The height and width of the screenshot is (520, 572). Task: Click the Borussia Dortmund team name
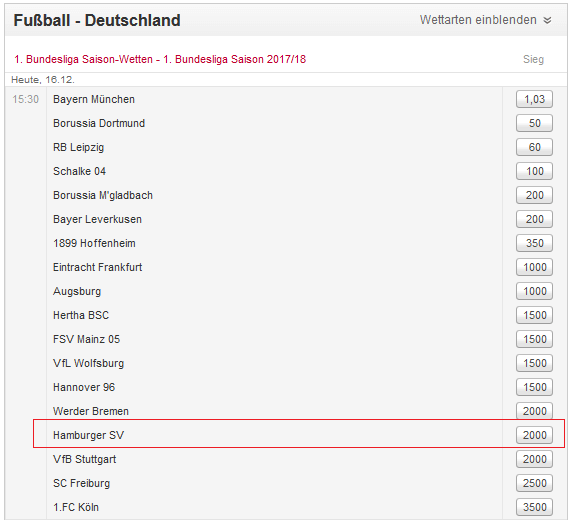point(99,123)
